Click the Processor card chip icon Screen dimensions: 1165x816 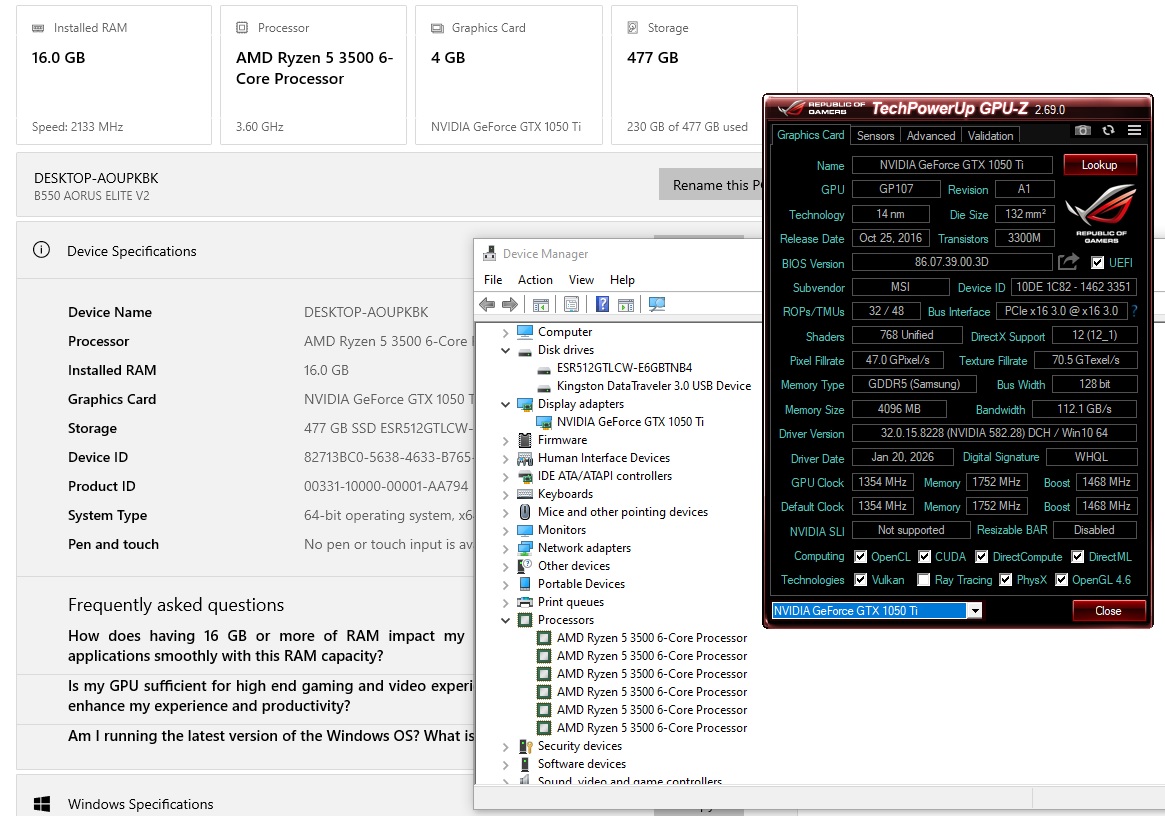click(x=241, y=27)
